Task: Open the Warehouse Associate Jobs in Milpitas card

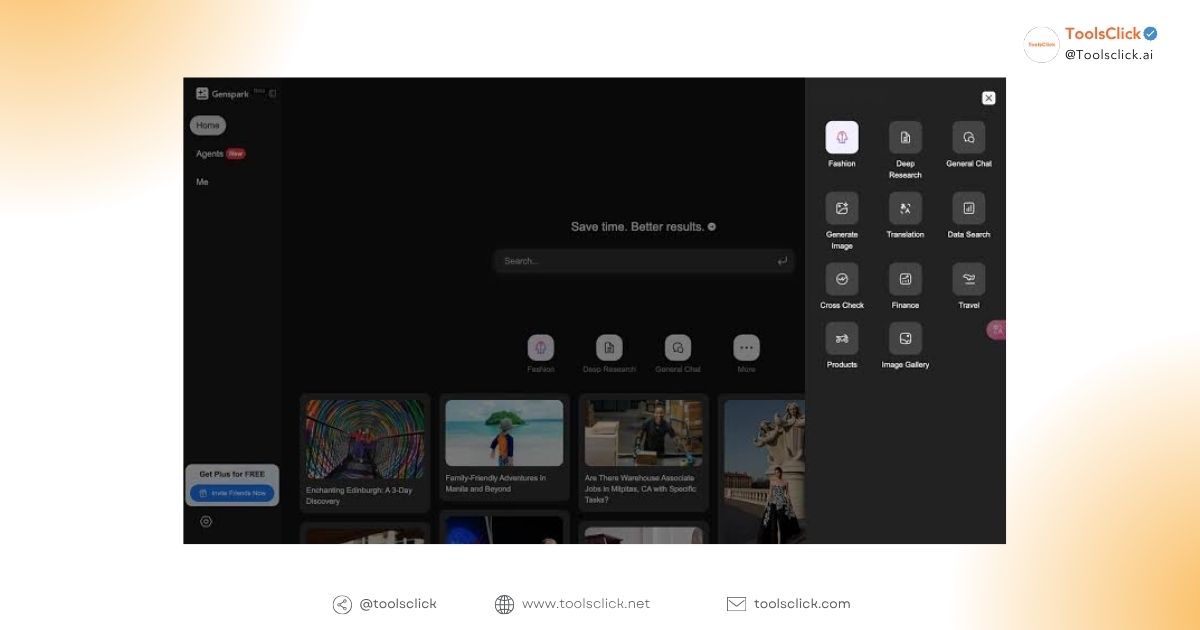Action: coord(643,452)
